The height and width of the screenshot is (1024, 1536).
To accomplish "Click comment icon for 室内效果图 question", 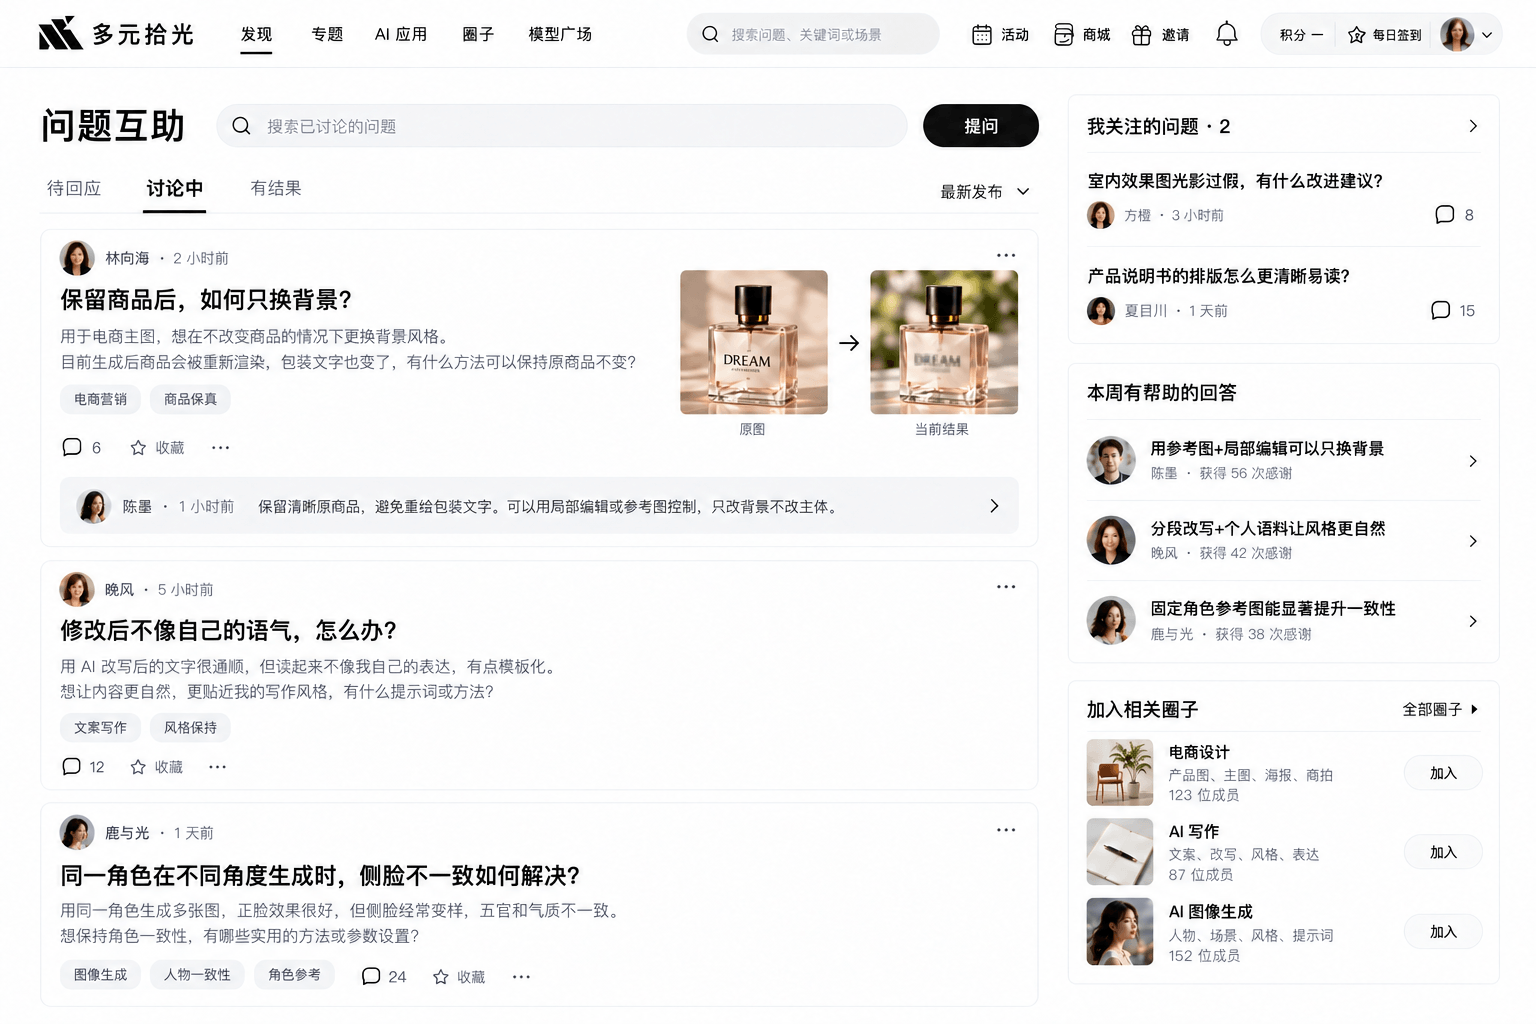I will pos(1444,215).
